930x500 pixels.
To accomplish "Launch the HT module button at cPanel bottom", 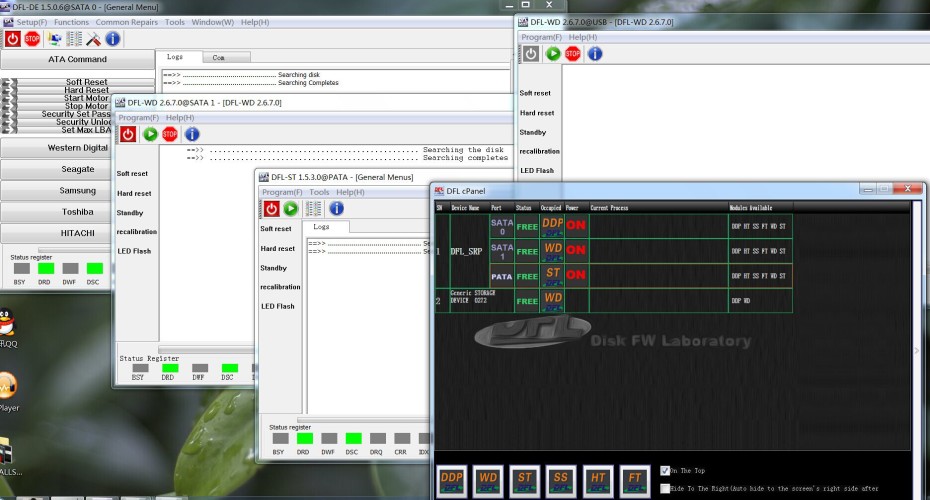I will point(598,480).
